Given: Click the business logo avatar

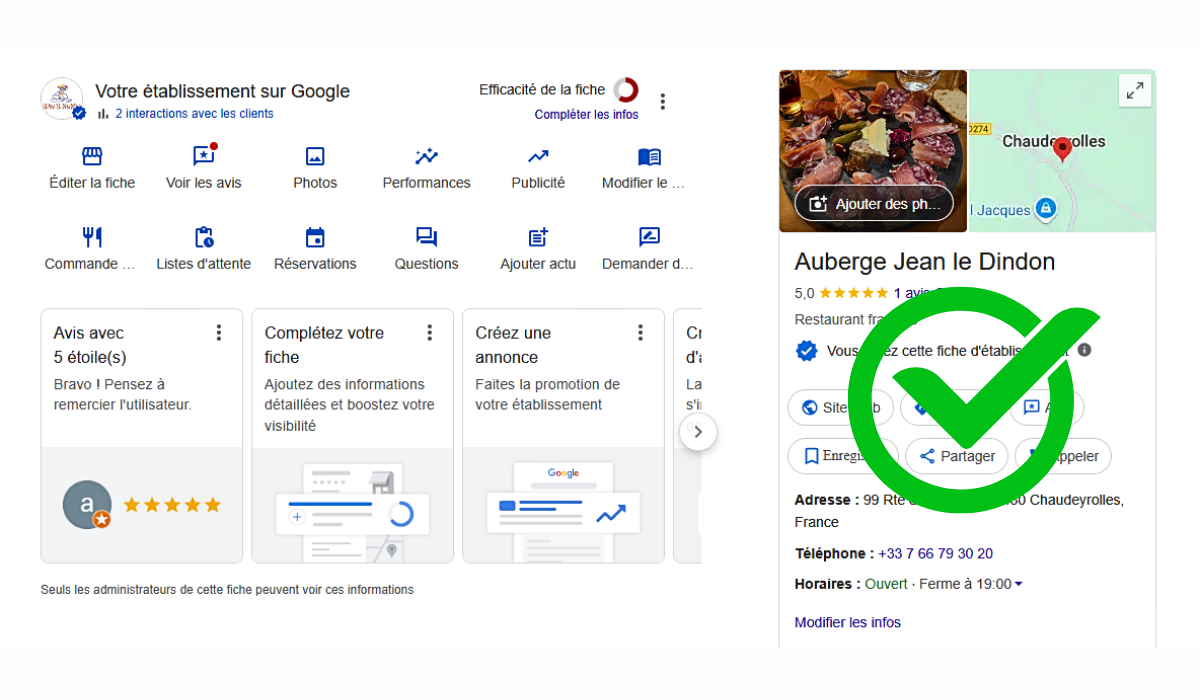Looking at the screenshot, I should coord(62,99).
